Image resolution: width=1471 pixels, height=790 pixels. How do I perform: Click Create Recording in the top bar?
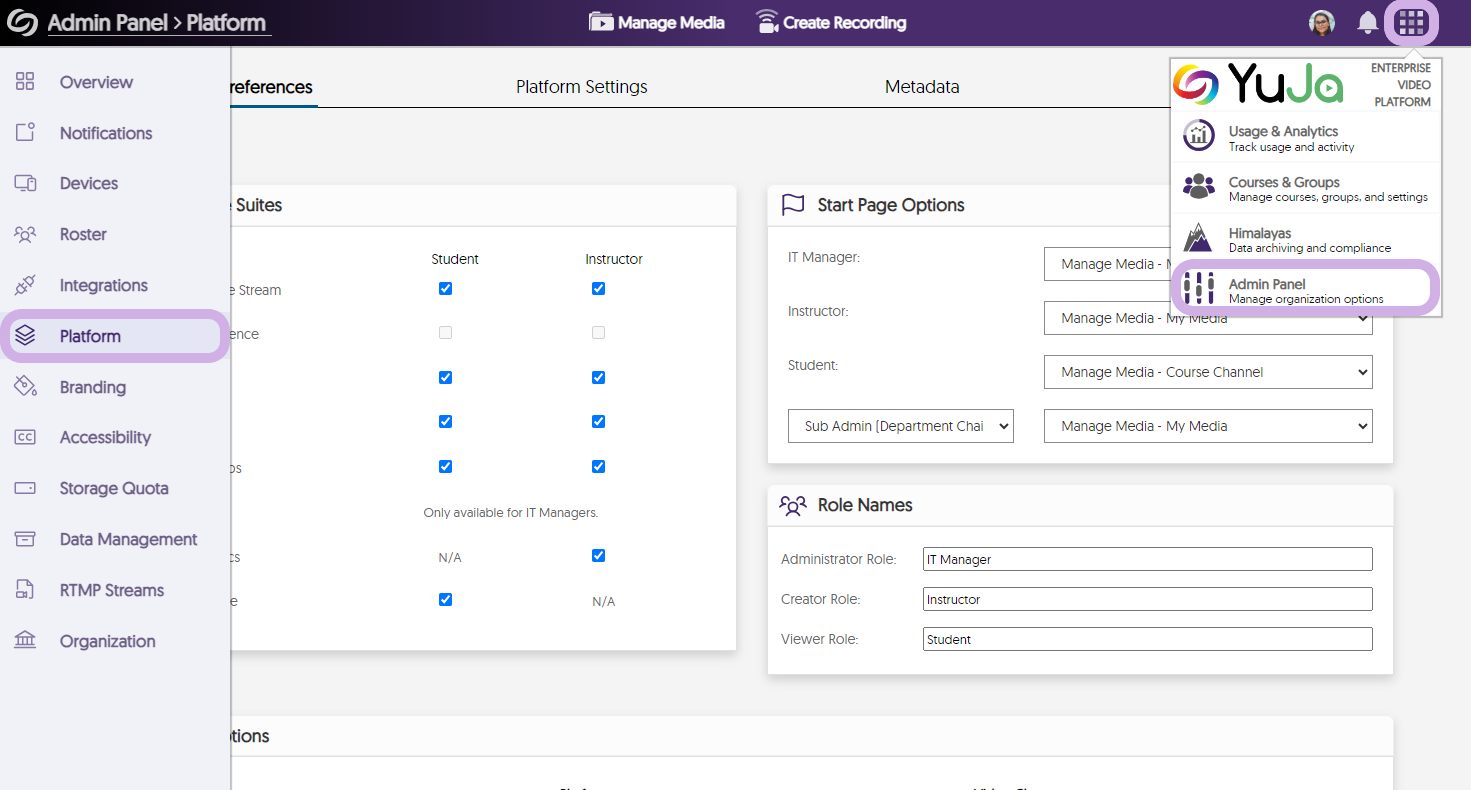pos(831,23)
